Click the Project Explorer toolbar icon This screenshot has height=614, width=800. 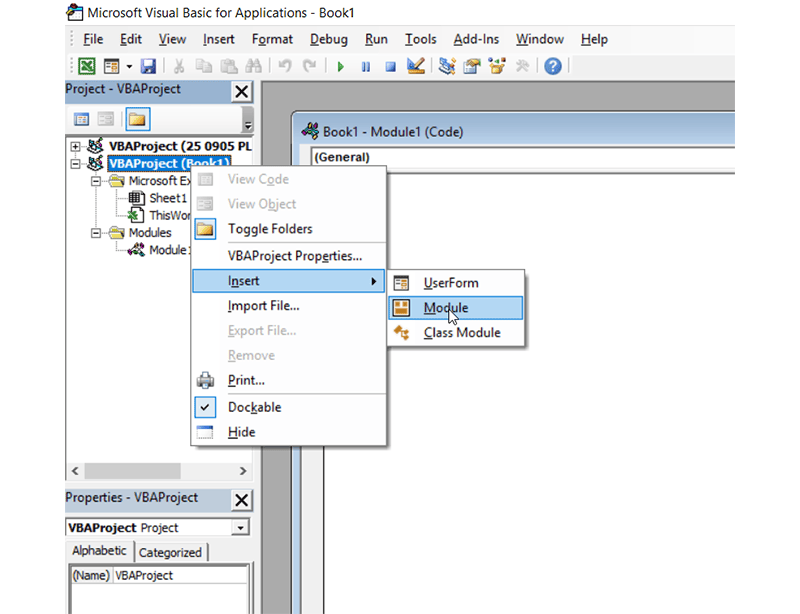pyautogui.click(x=447, y=66)
